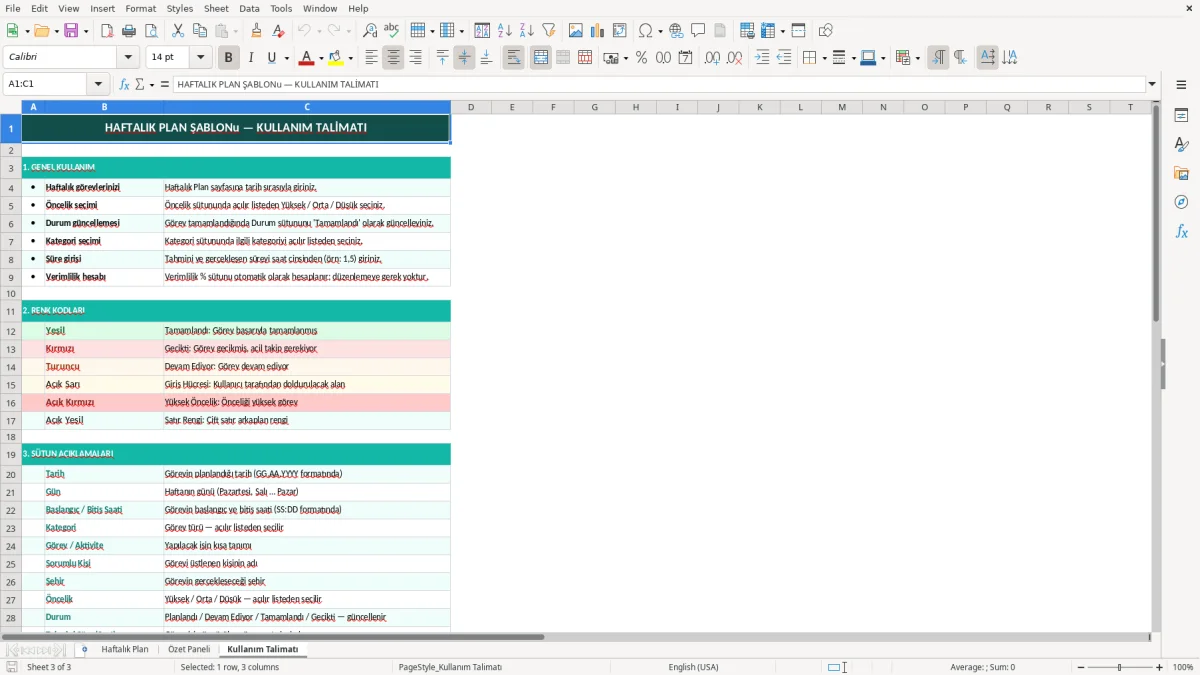Switch to Özet Paneli sheet tab
The width and height of the screenshot is (1200, 675).
[189, 649]
